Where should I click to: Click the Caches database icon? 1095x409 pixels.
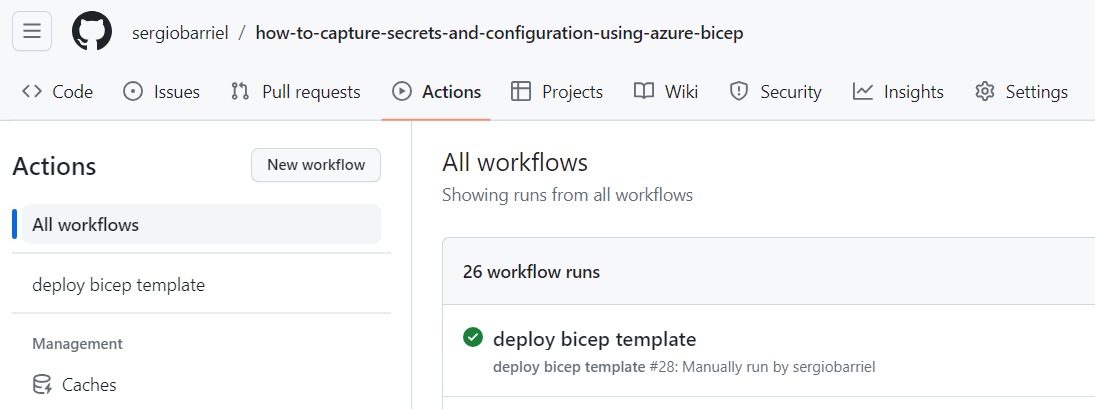pyautogui.click(x=42, y=385)
